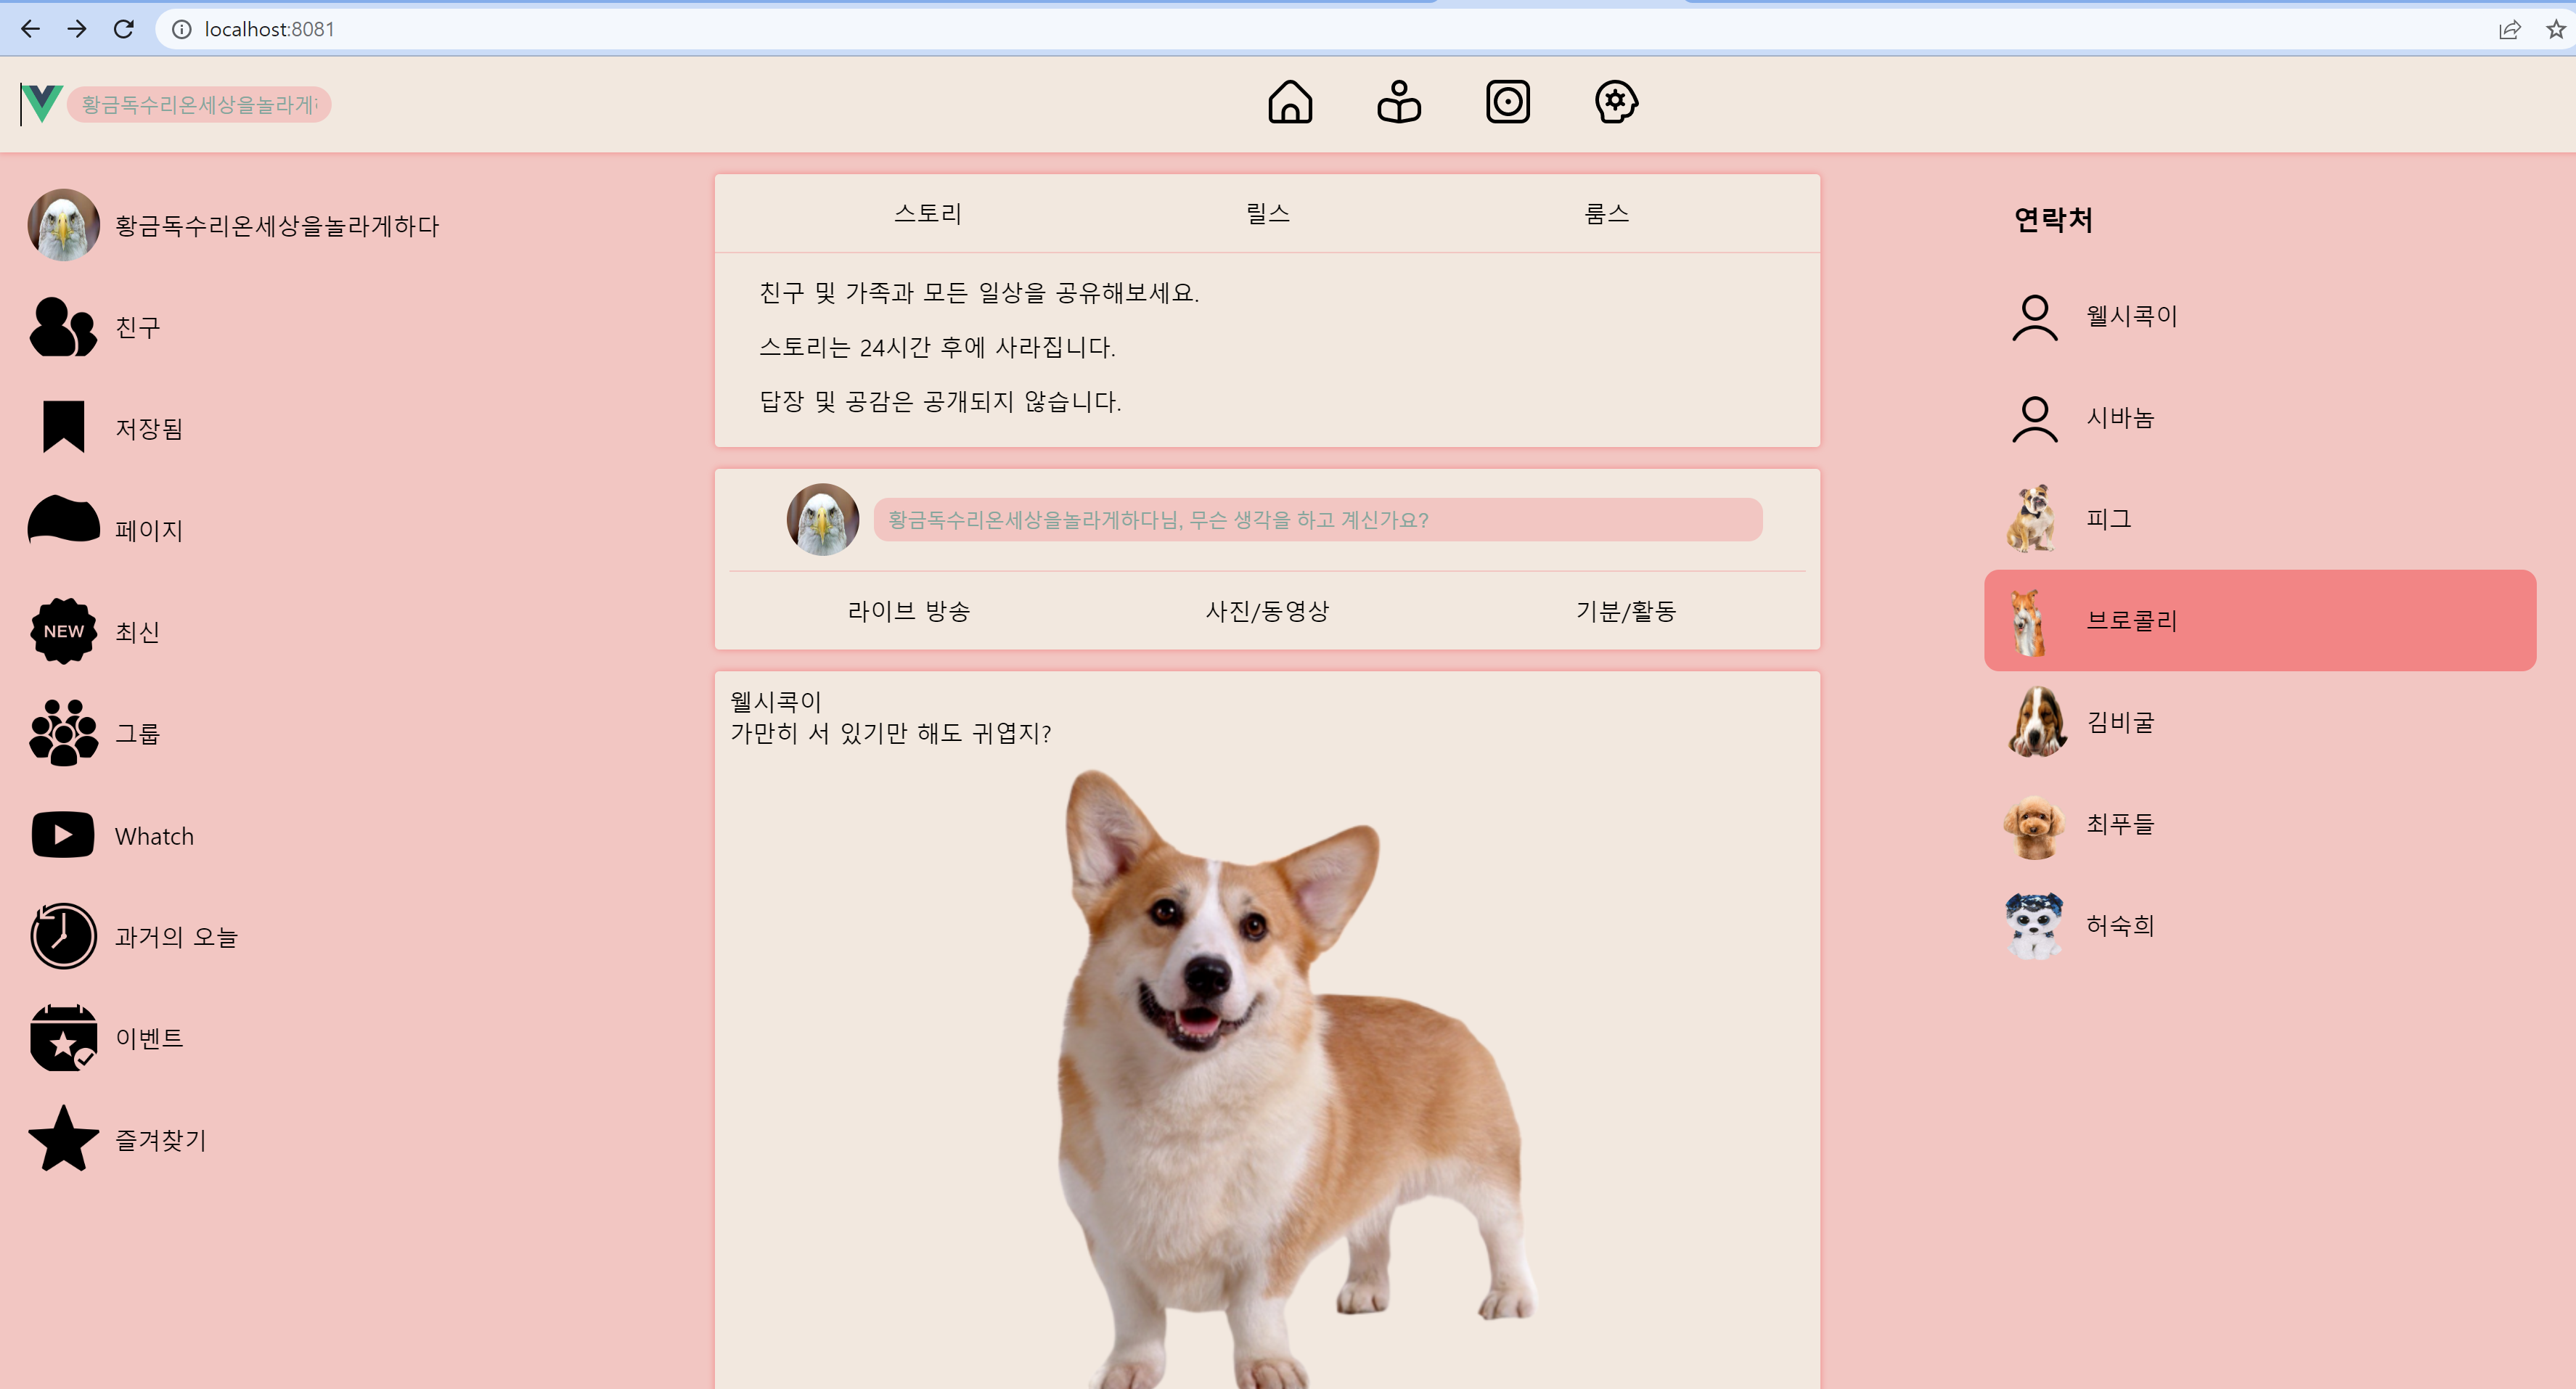Open the Home icon in top navigation
The width and height of the screenshot is (2576, 1389).
click(1290, 102)
